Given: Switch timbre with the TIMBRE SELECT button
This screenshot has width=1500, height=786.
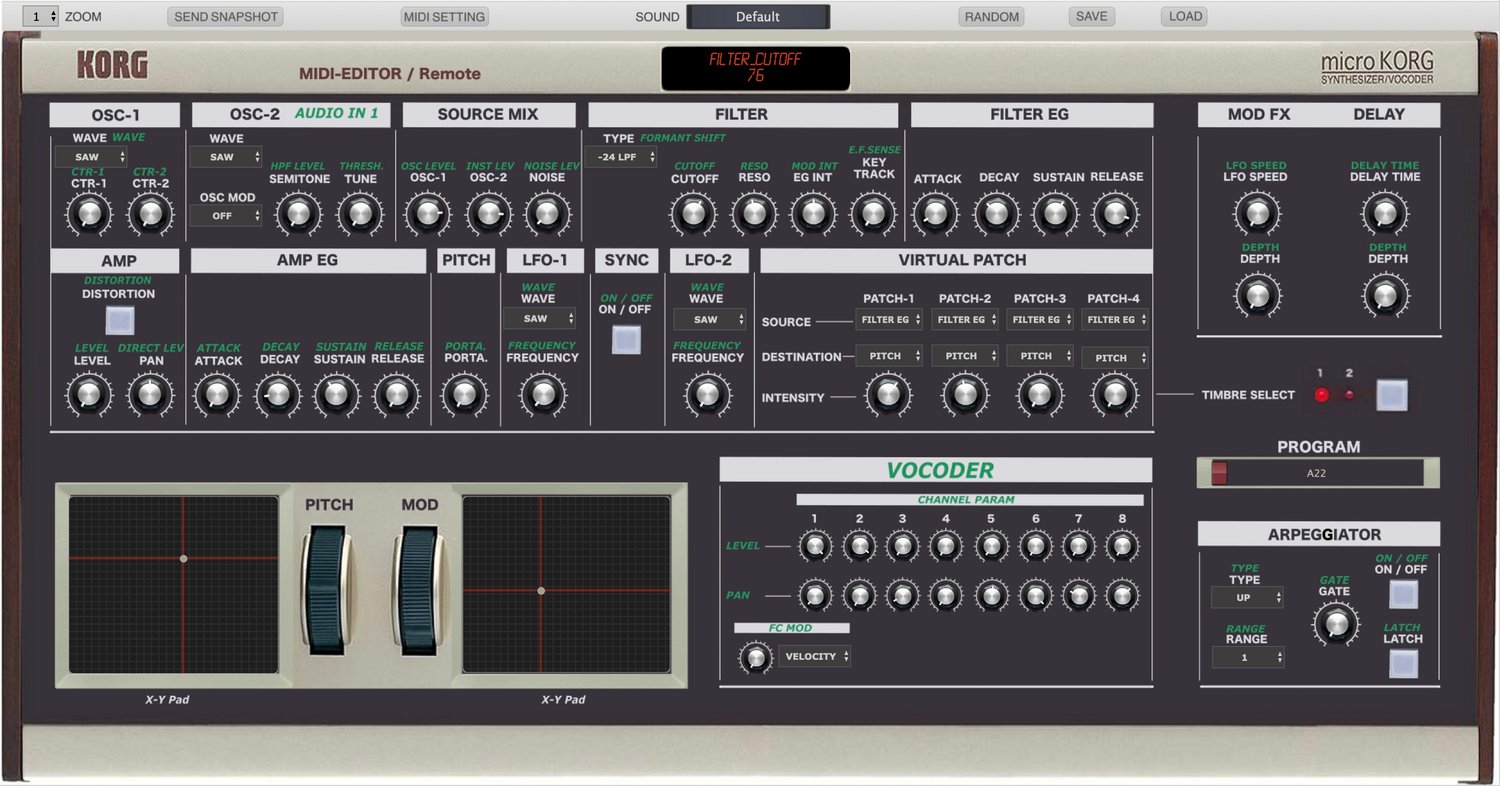Looking at the screenshot, I should (1391, 395).
